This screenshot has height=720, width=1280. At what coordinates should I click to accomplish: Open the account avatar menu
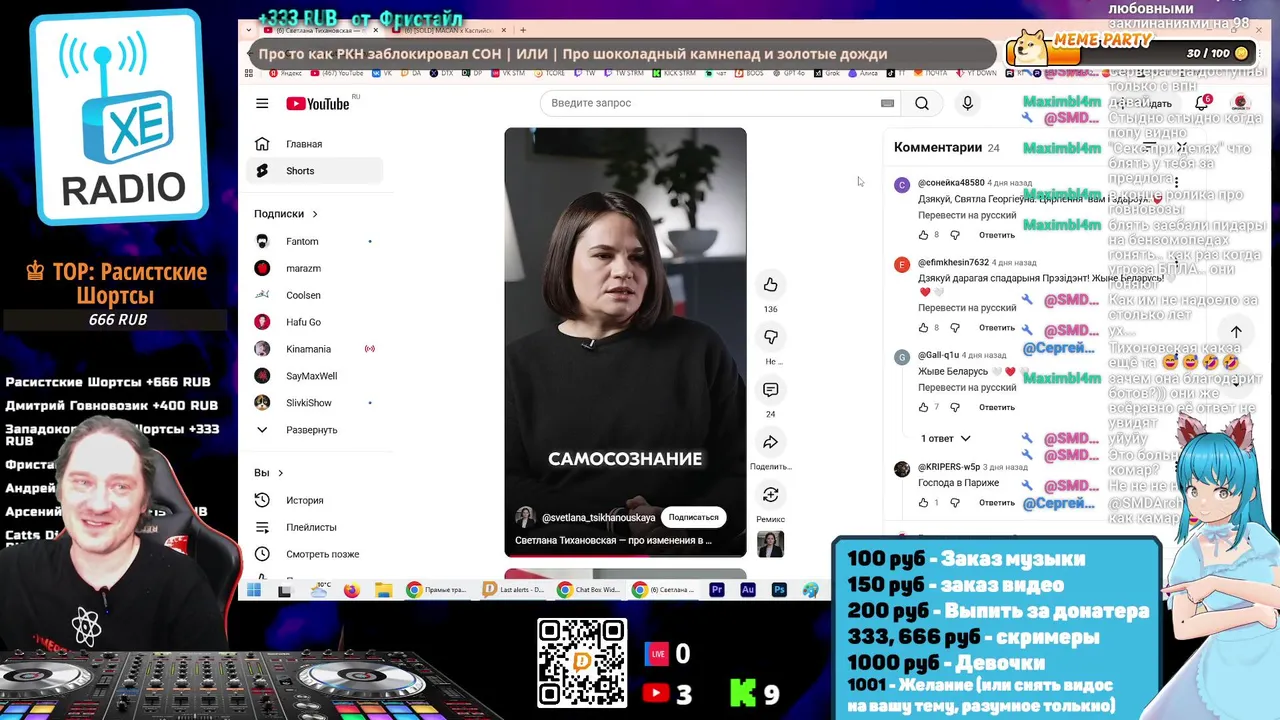point(1240,103)
